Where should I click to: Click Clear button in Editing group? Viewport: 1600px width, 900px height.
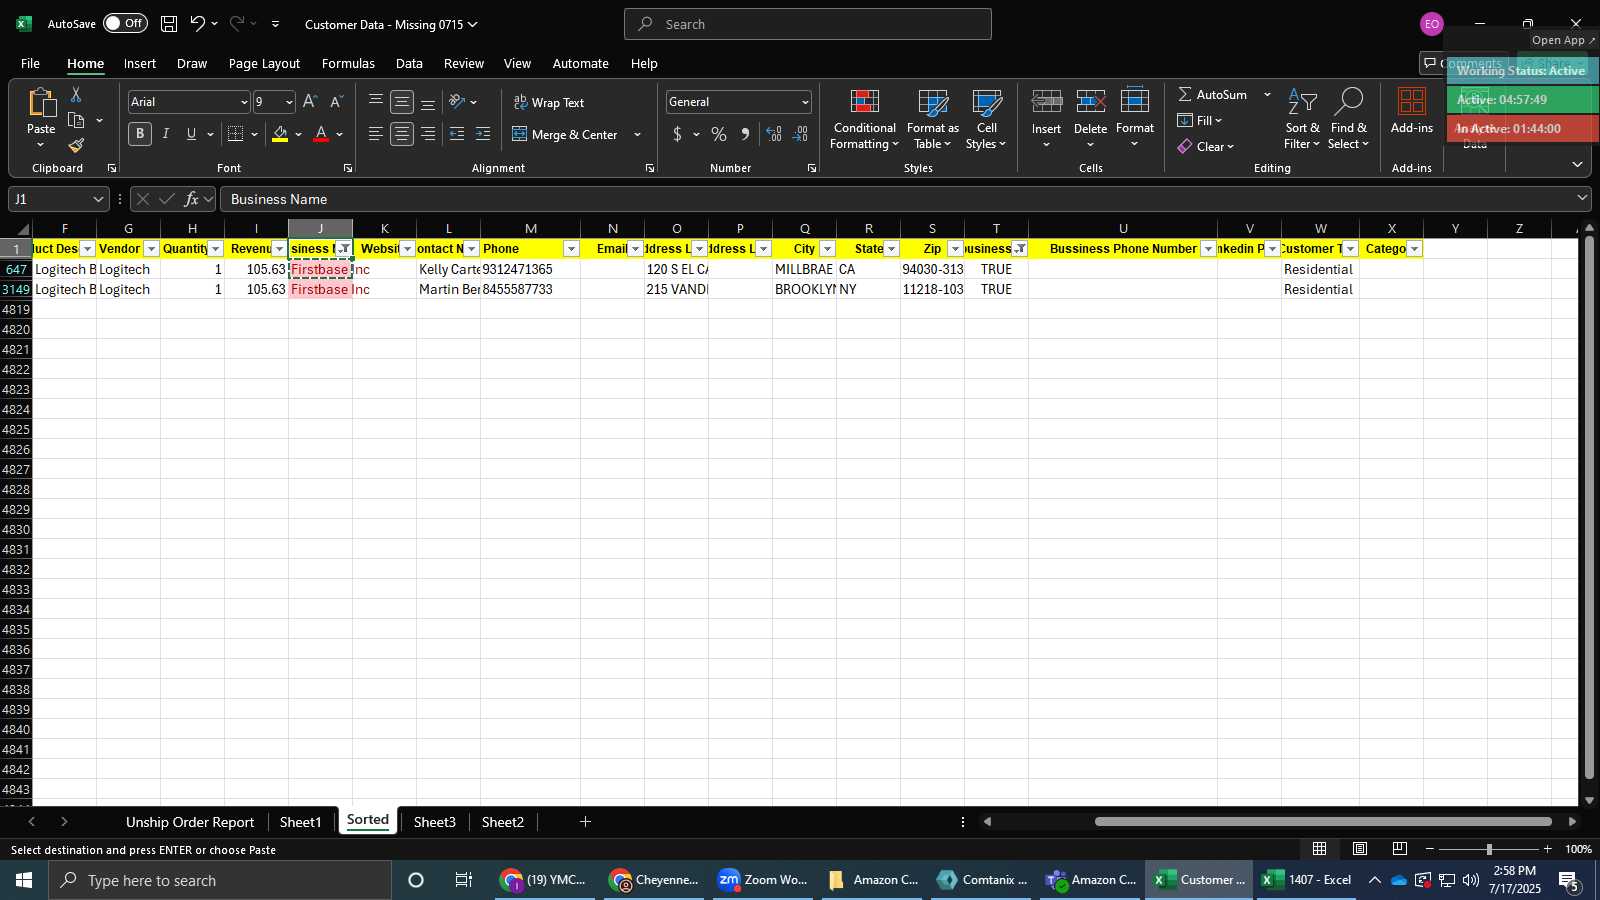tap(1205, 146)
